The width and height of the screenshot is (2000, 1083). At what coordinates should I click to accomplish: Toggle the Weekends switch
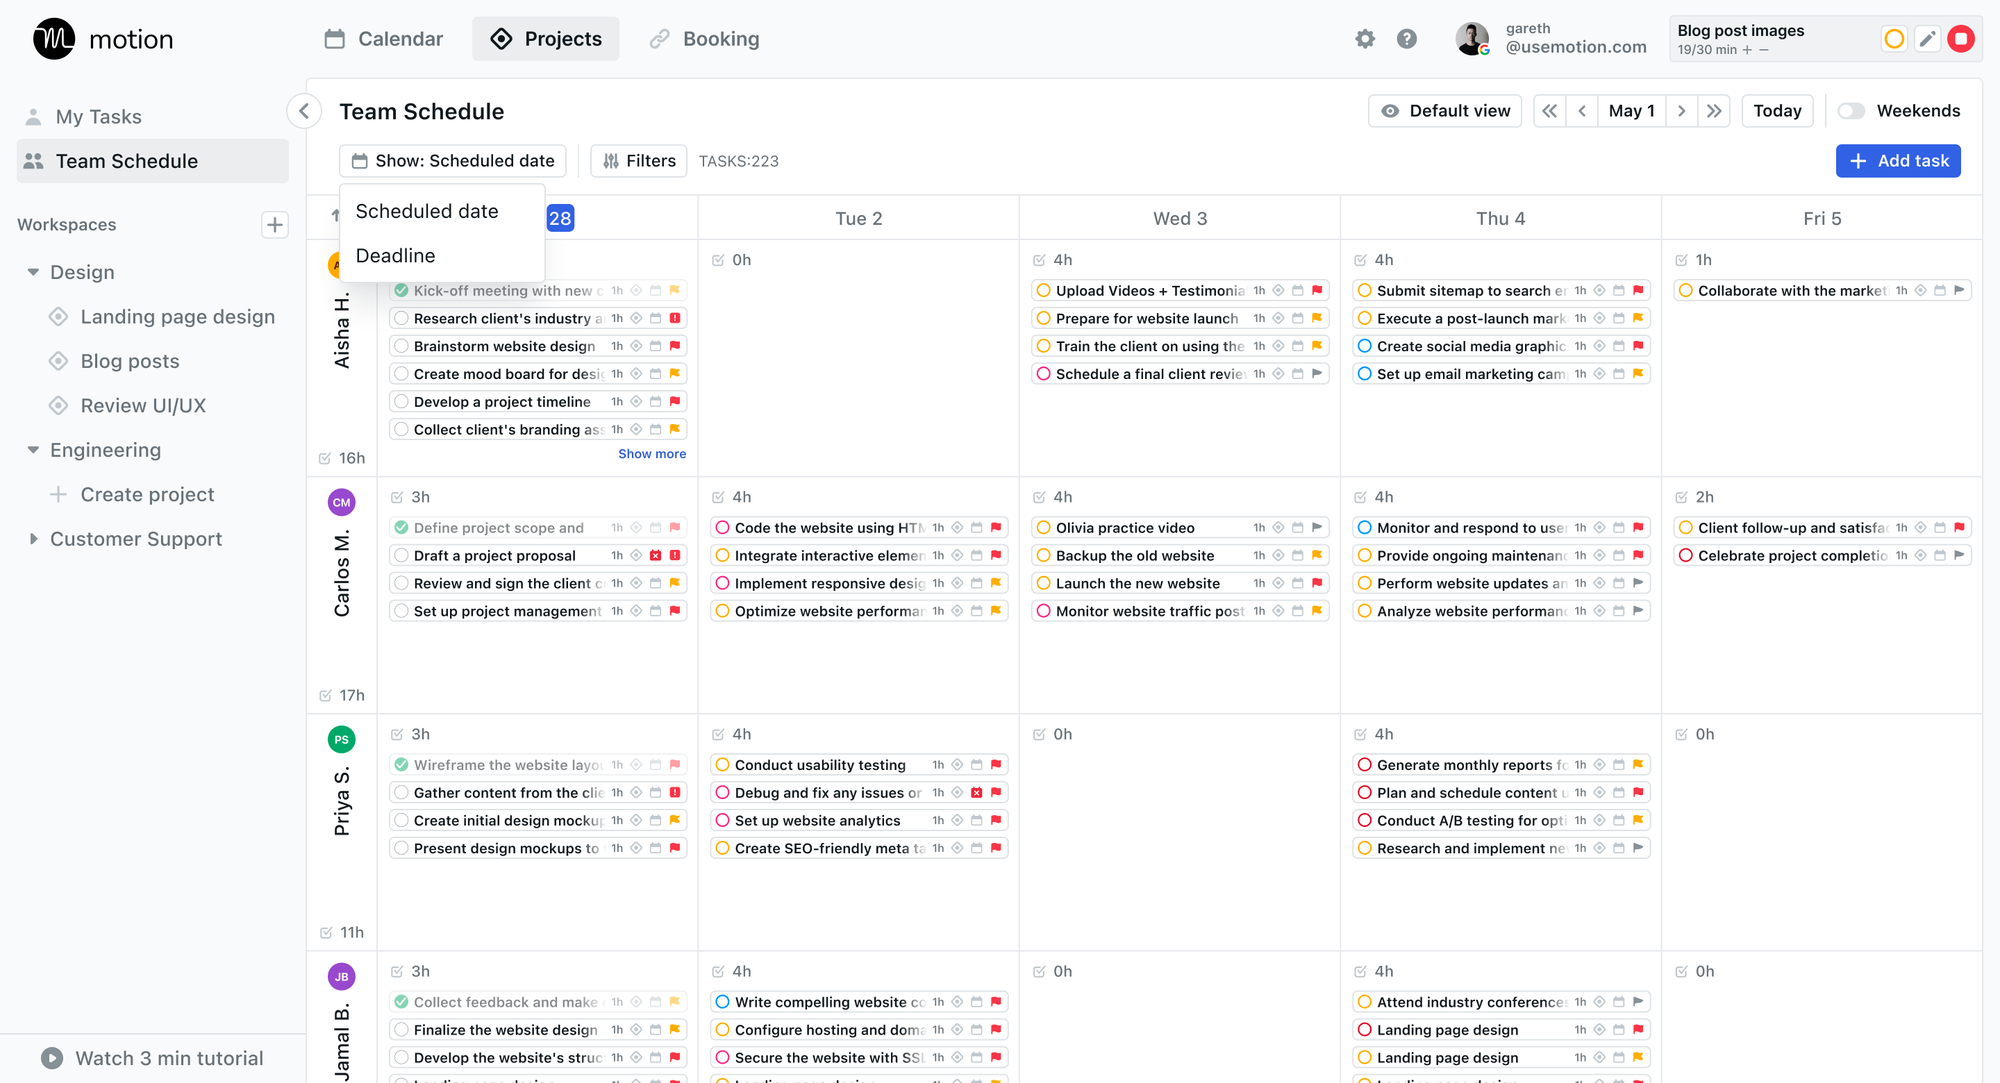(x=1851, y=111)
